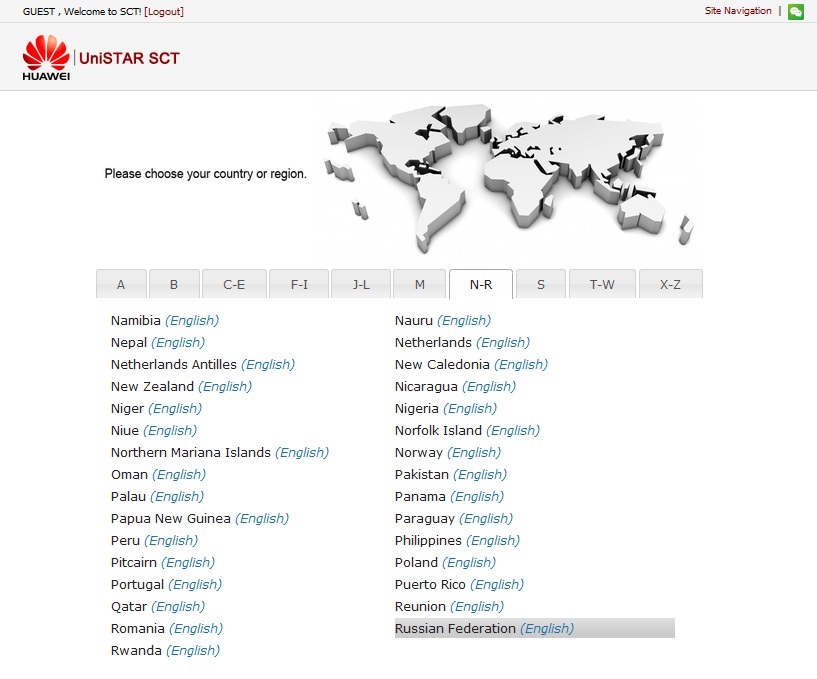
Task: Open the X-Z countries tab
Action: [x=671, y=284]
